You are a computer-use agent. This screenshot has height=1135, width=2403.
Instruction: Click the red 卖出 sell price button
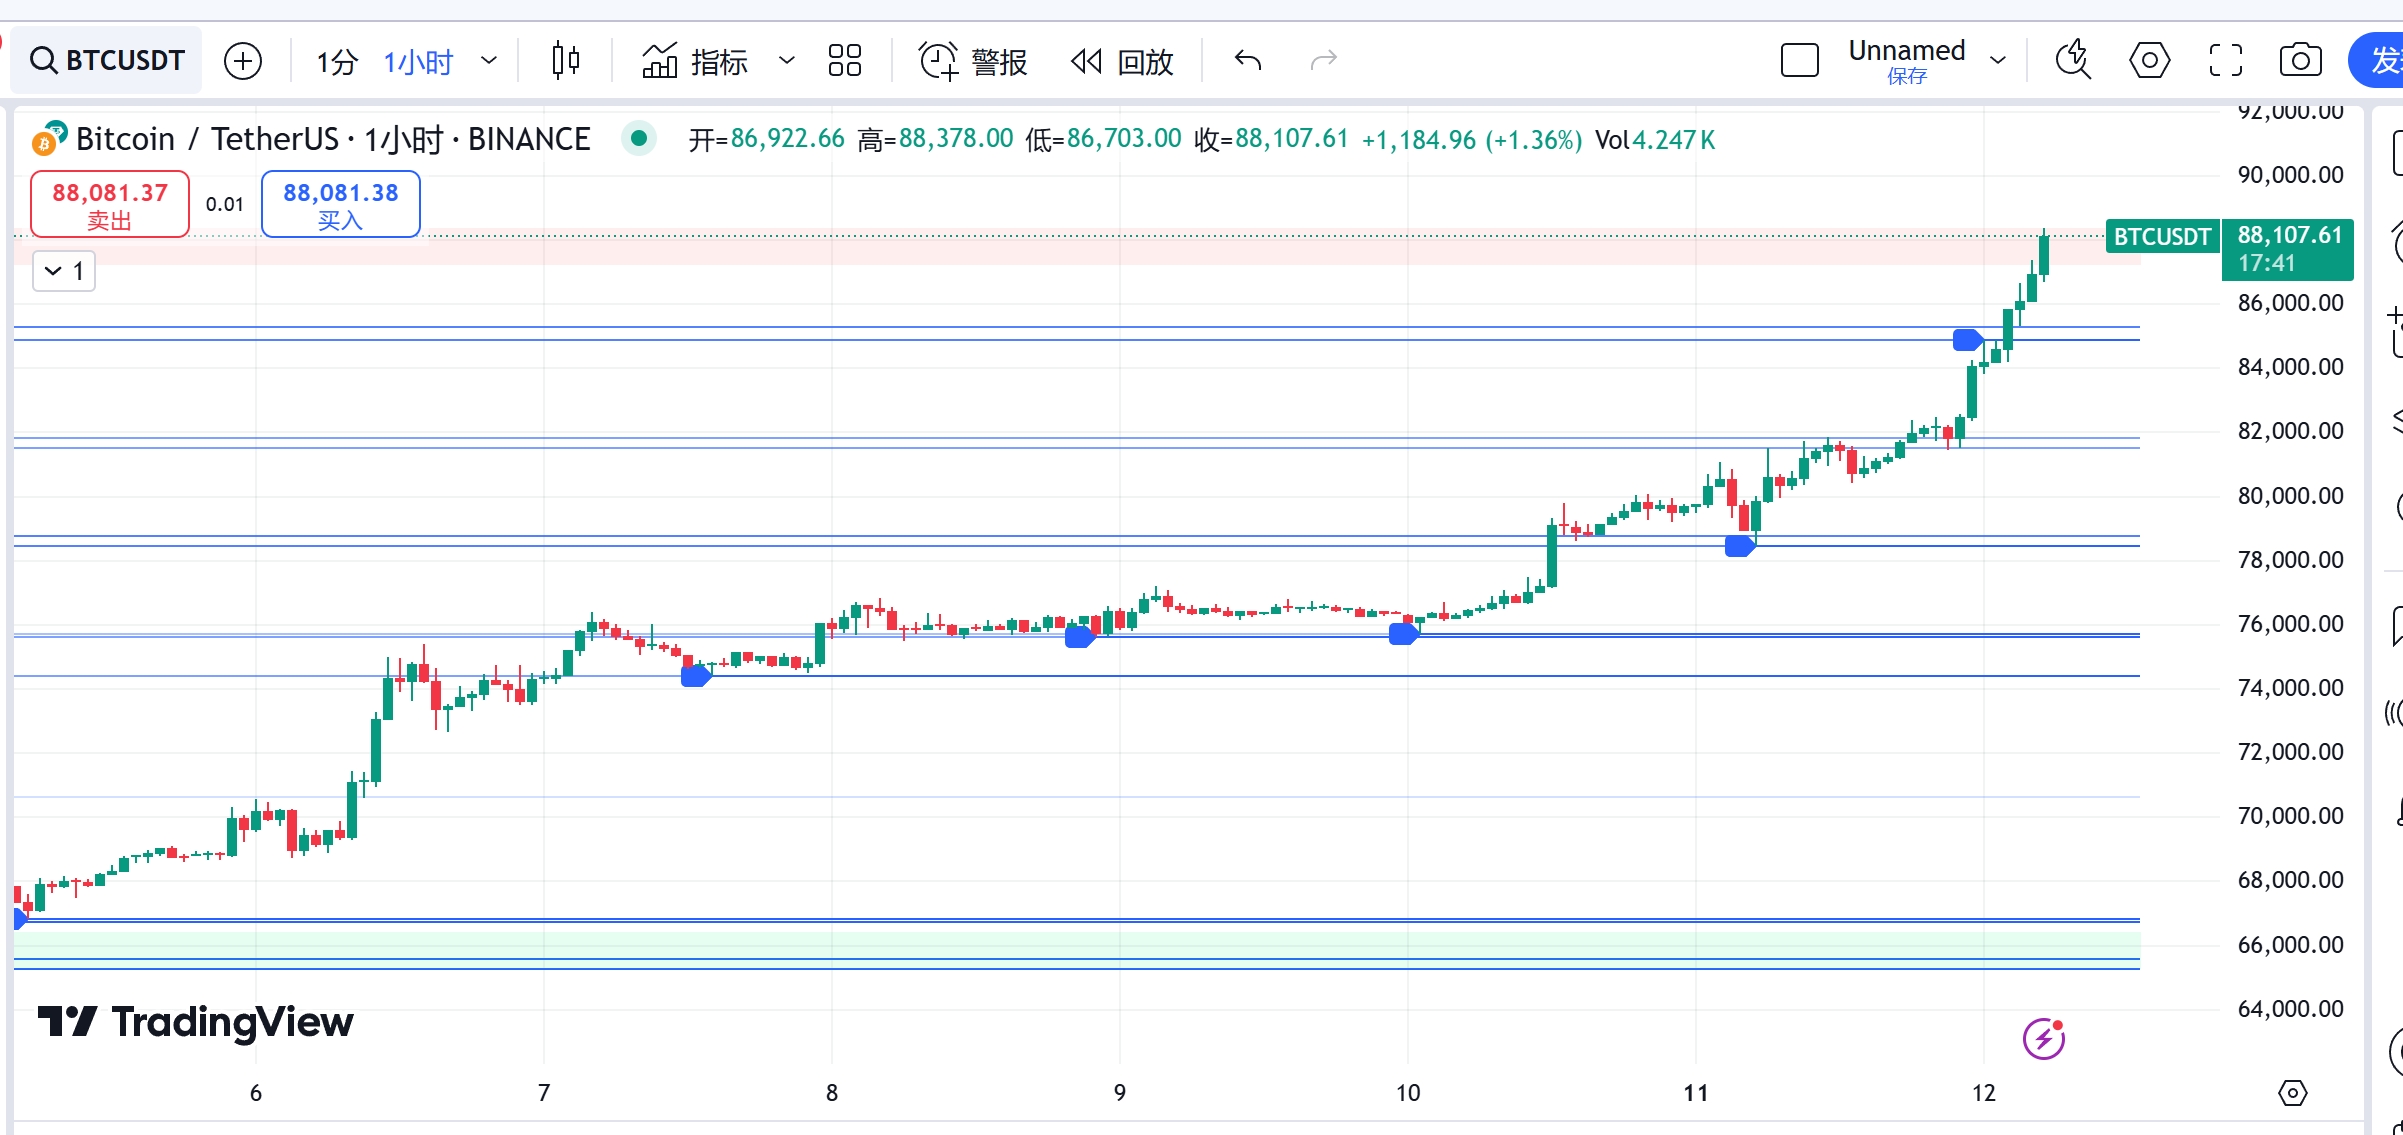[x=110, y=204]
